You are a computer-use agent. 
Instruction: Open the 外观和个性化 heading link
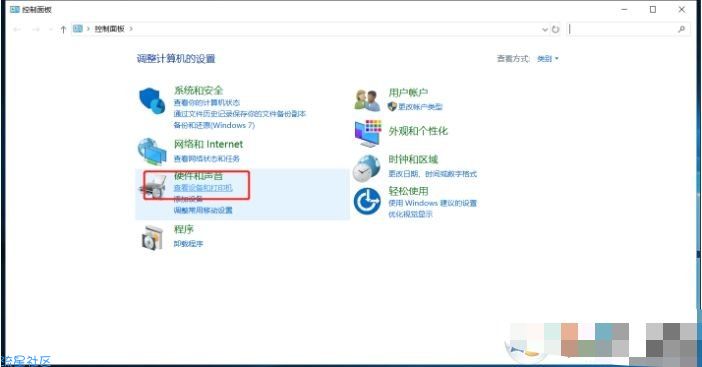pyautogui.click(x=418, y=131)
